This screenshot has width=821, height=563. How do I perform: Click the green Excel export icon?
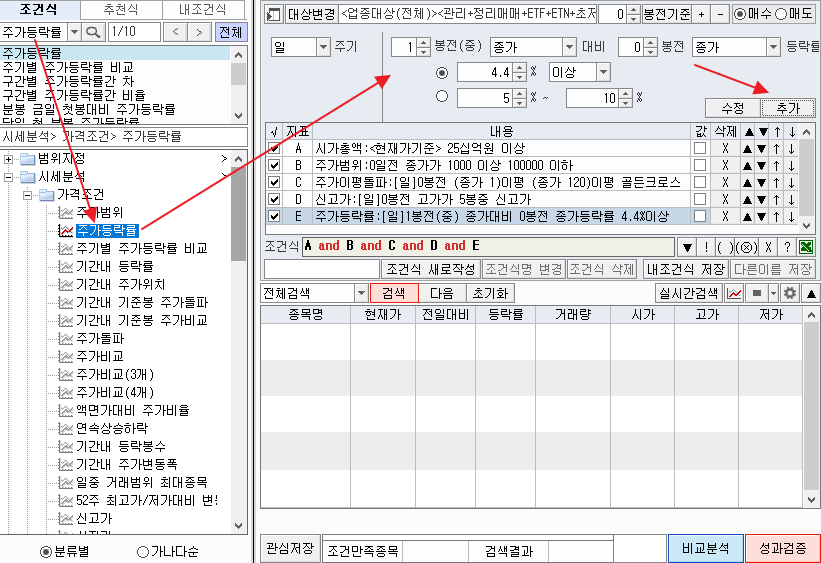pyautogui.click(x=805, y=247)
